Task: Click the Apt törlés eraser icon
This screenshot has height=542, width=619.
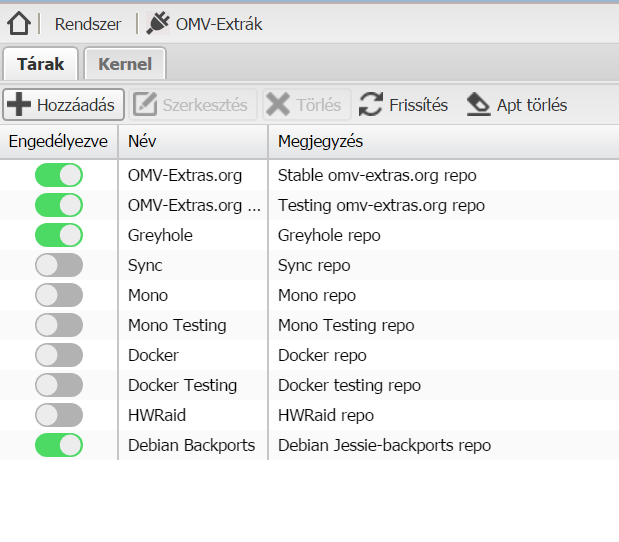Action: click(x=478, y=105)
